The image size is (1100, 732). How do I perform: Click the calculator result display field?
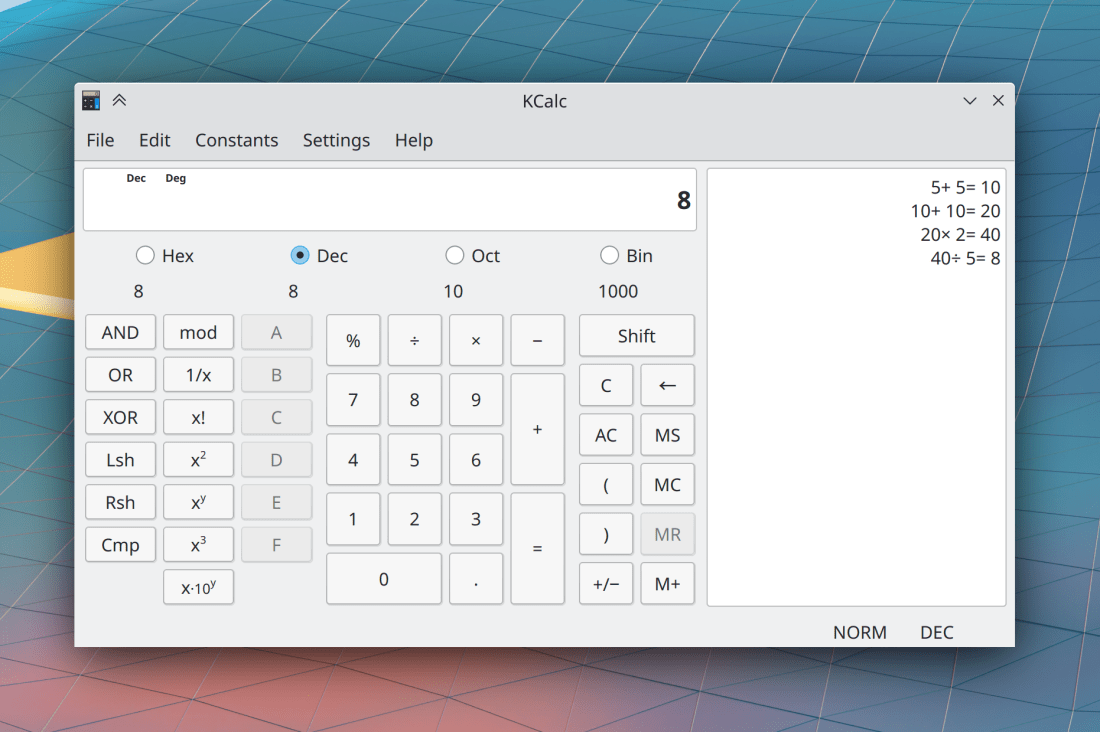point(390,200)
